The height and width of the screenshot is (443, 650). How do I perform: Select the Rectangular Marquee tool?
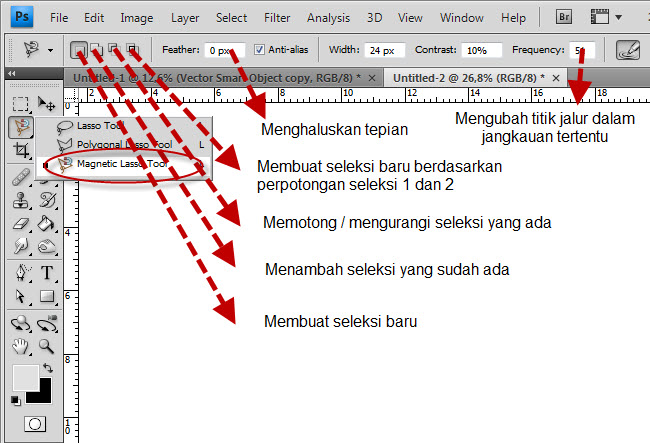coord(21,104)
